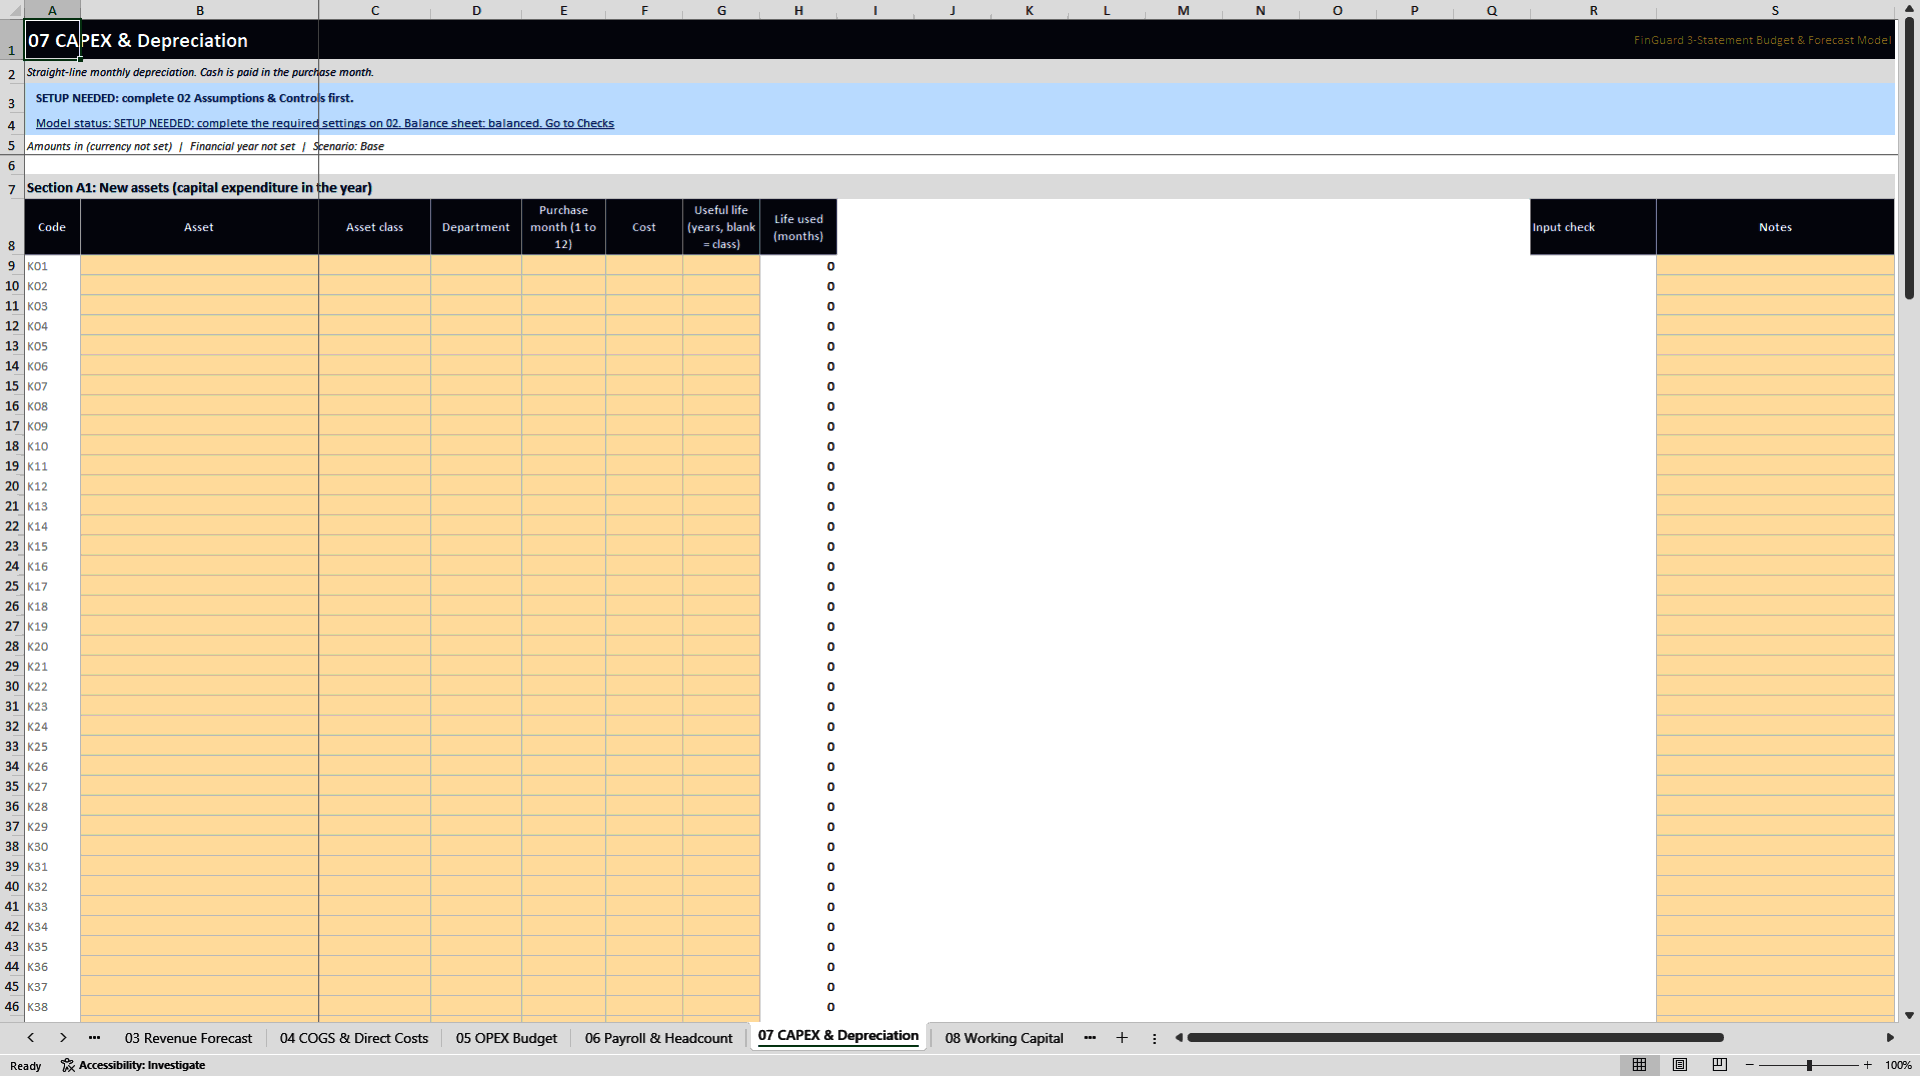Go to next sheet tab arrow
The height and width of the screenshot is (1076, 1920).
63,1038
